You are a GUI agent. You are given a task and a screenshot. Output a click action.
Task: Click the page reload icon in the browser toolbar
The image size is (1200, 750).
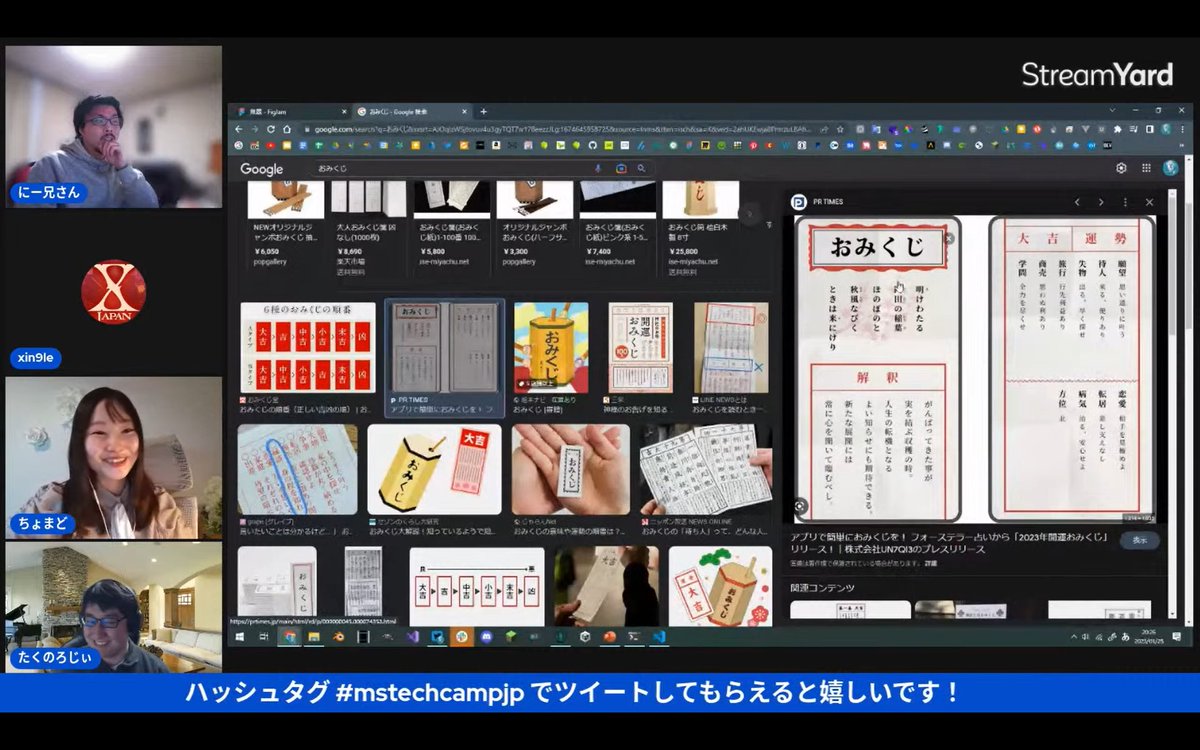coord(273,128)
